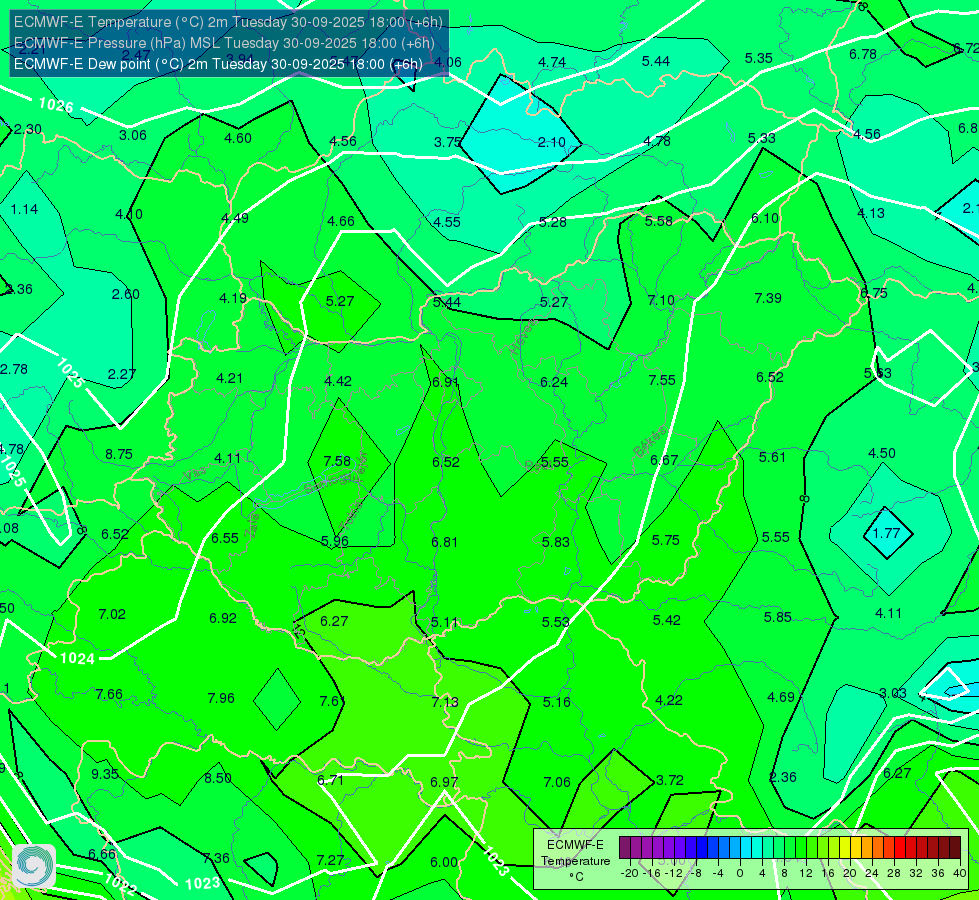Click the 1026 isobar label
This screenshot has width=979, height=900.
[x=56, y=105]
